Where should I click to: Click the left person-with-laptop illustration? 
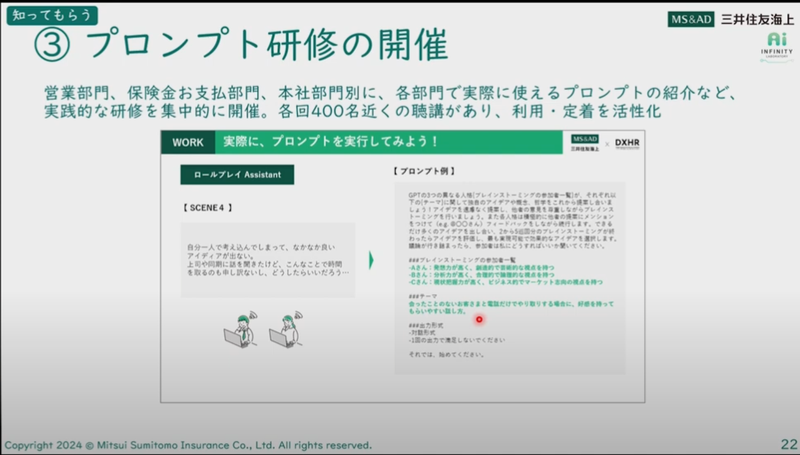241,330
